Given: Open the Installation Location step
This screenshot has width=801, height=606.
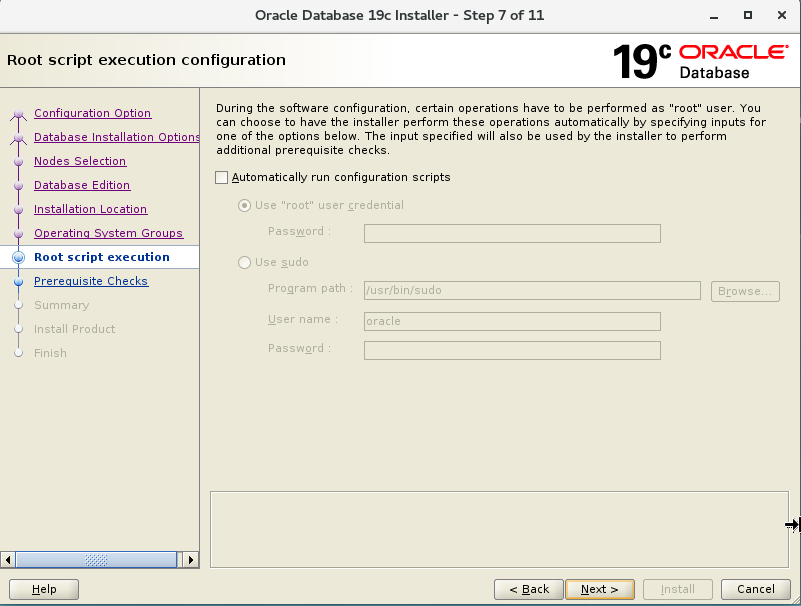Looking at the screenshot, I should click(x=90, y=210).
